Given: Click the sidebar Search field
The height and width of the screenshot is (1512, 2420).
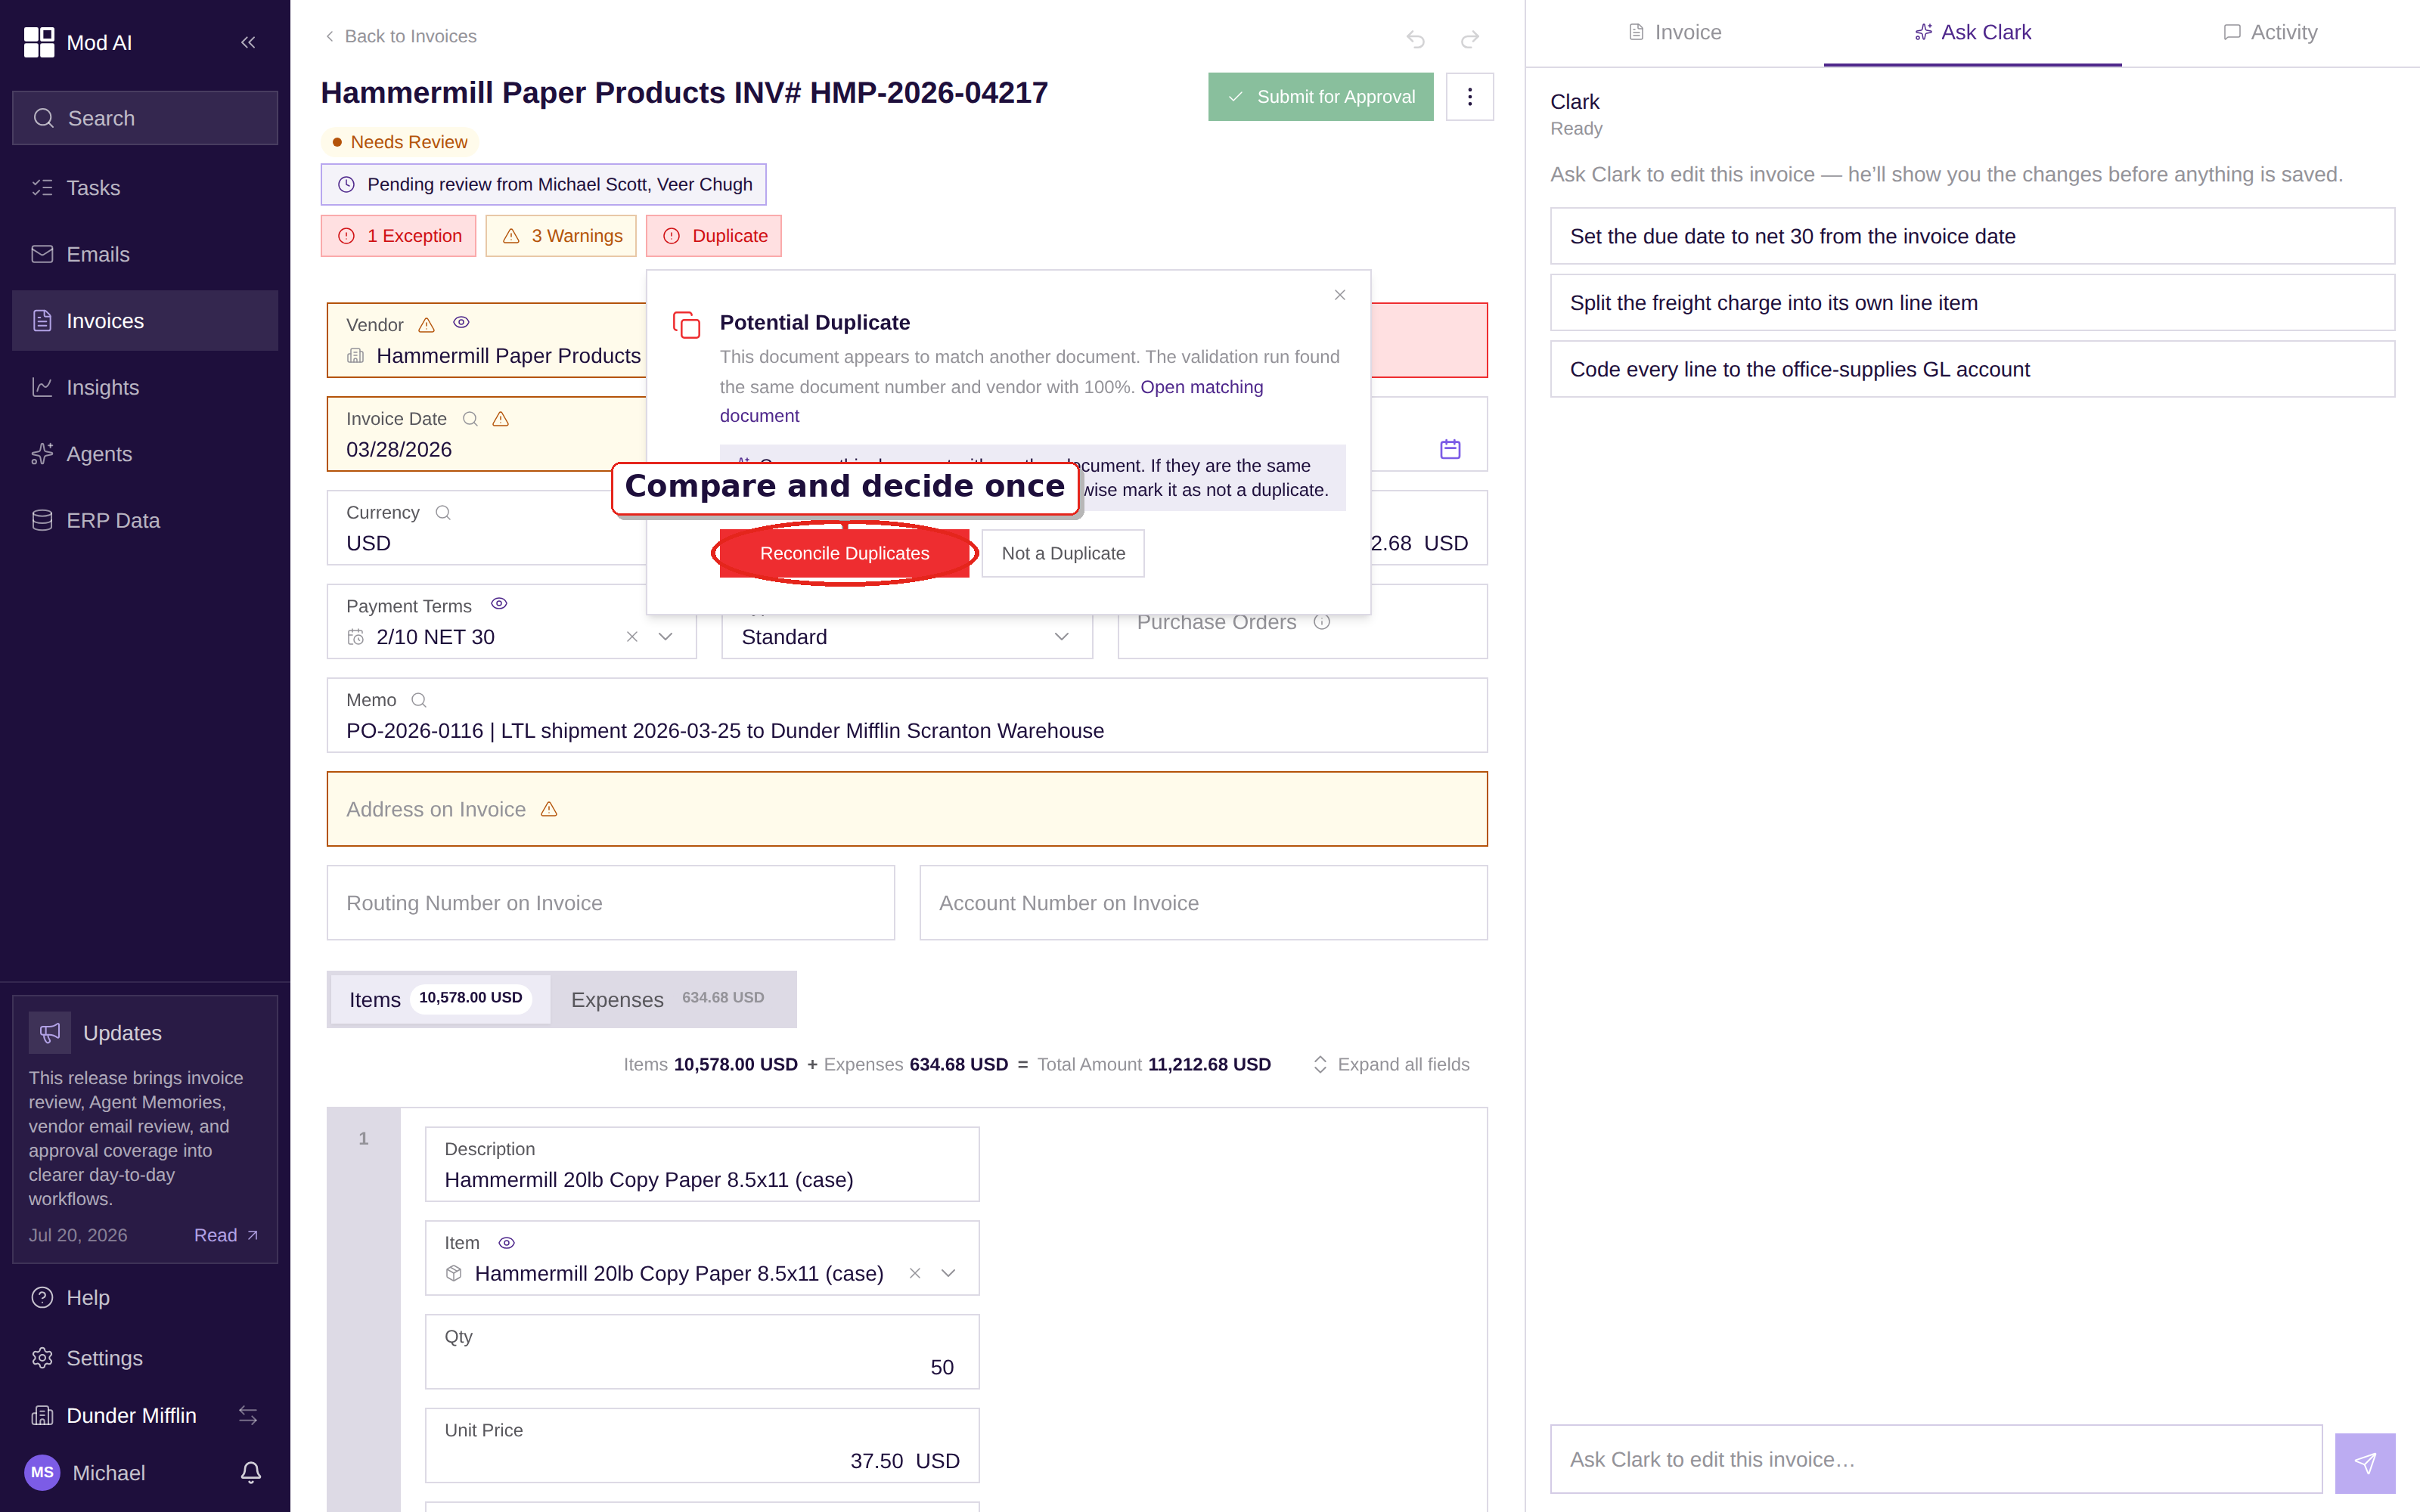Looking at the screenshot, I should [x=145, y=118].
